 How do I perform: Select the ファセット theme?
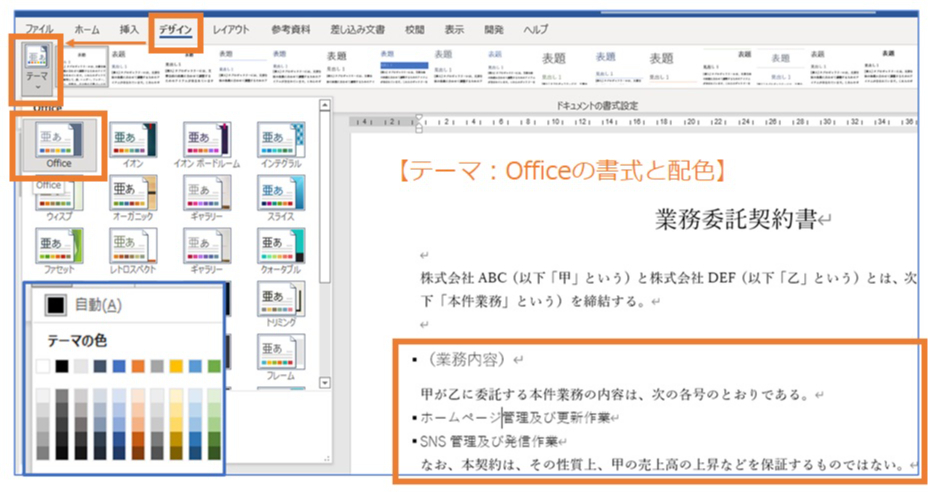(x=58, y=251)
